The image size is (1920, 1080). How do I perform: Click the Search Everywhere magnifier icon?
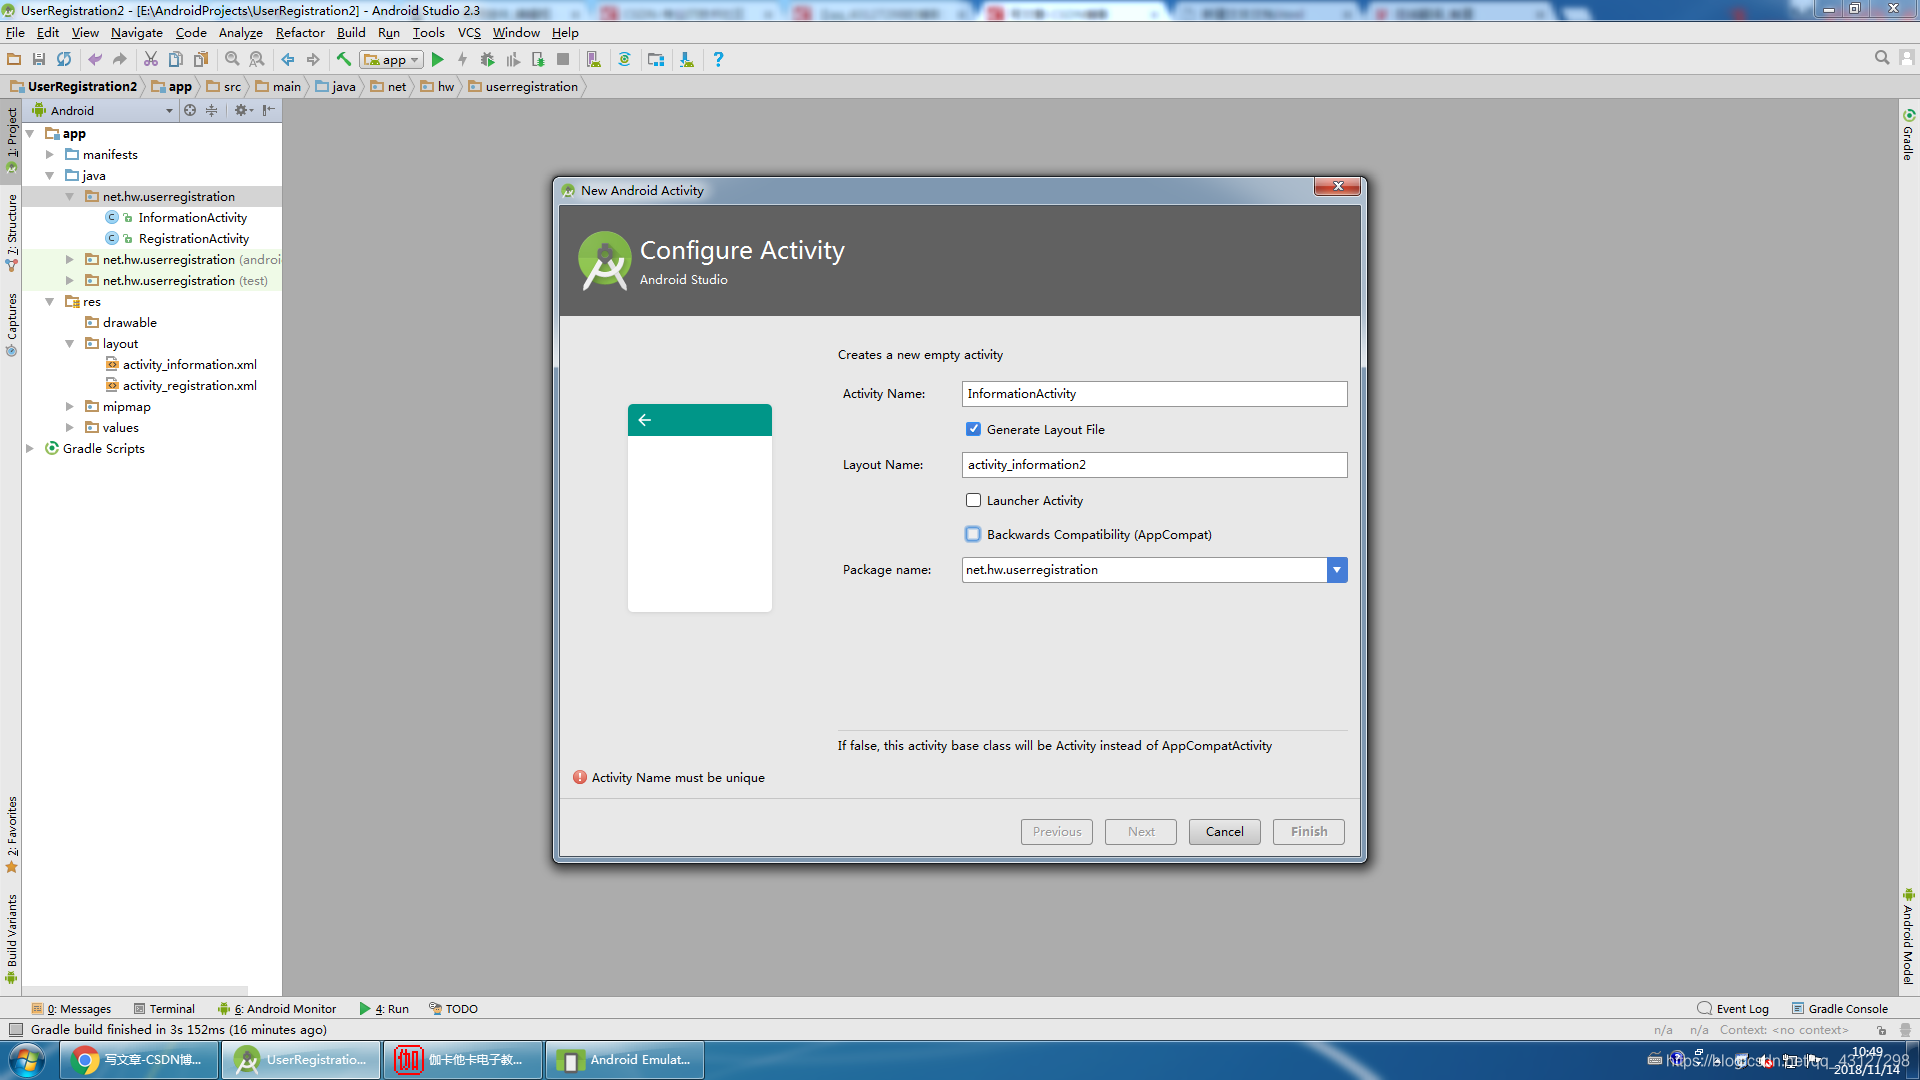pyautogui.click(x=1882, y=59)
